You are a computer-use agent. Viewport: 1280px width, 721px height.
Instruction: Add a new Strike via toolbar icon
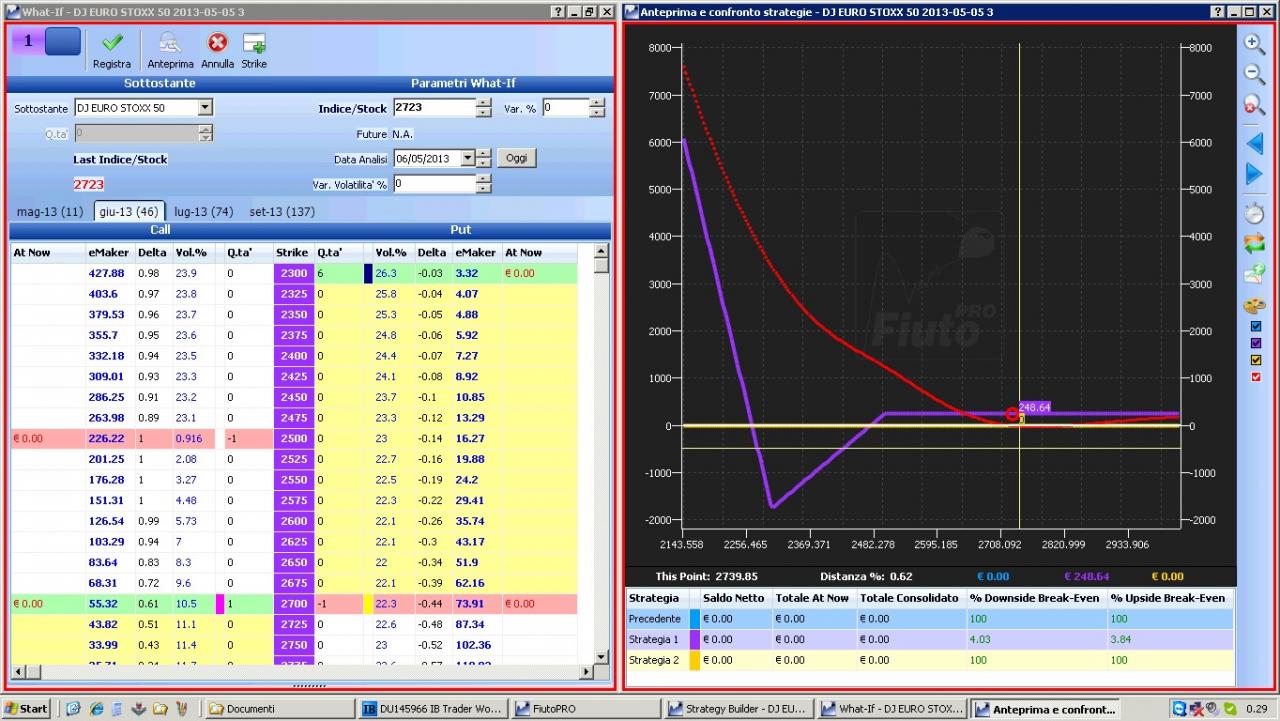point(254,43)
